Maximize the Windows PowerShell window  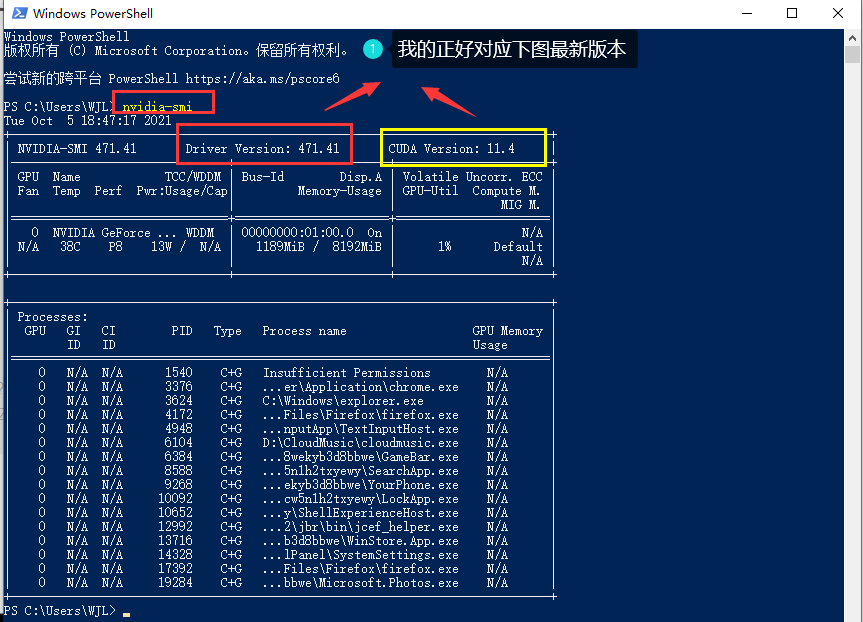[792, 13]
